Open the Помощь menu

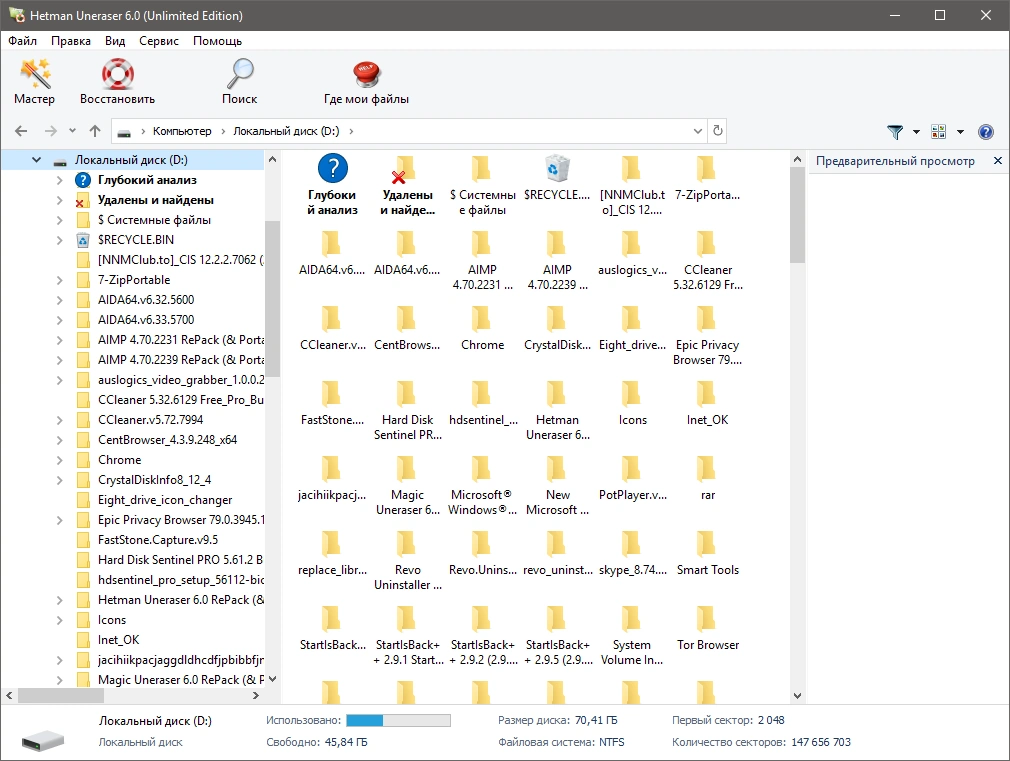(x=217, y=41)
